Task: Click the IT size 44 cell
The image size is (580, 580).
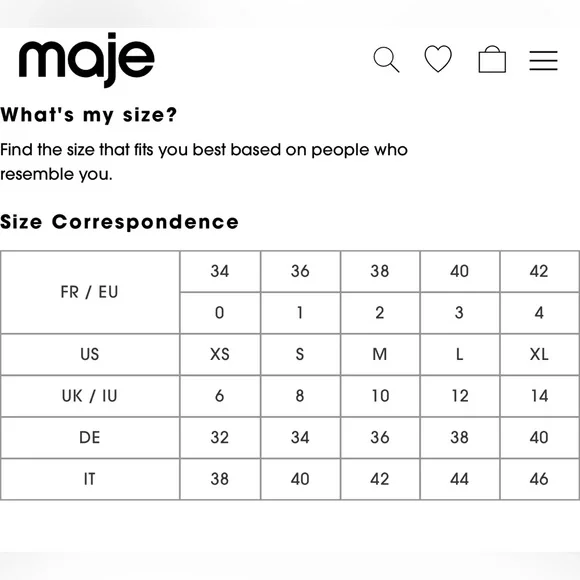Action: pyautogui.click(x=460, y=479)
